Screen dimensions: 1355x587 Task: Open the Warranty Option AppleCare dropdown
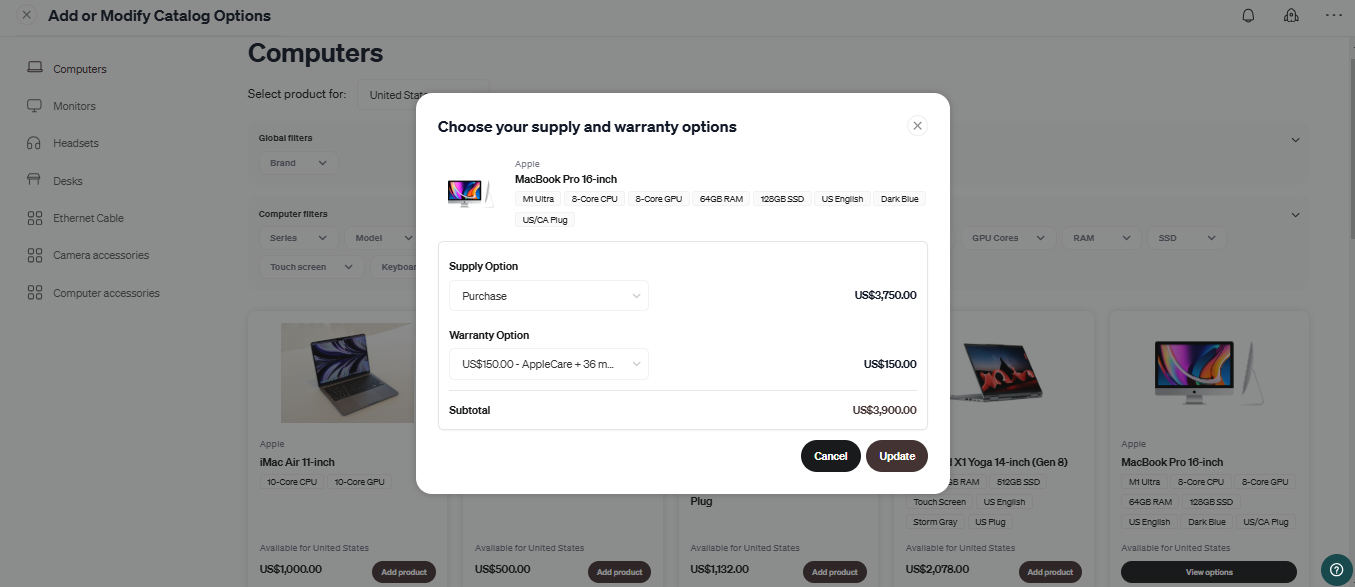pos(549,364)
